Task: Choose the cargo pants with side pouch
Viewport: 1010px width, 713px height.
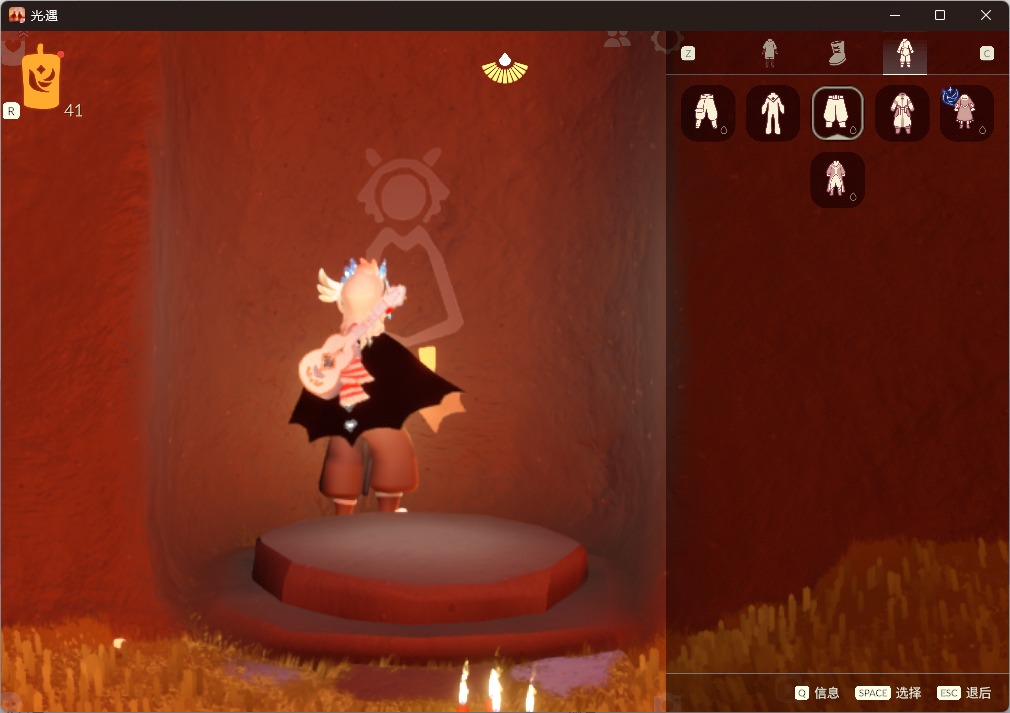Action: coord(708,113)
